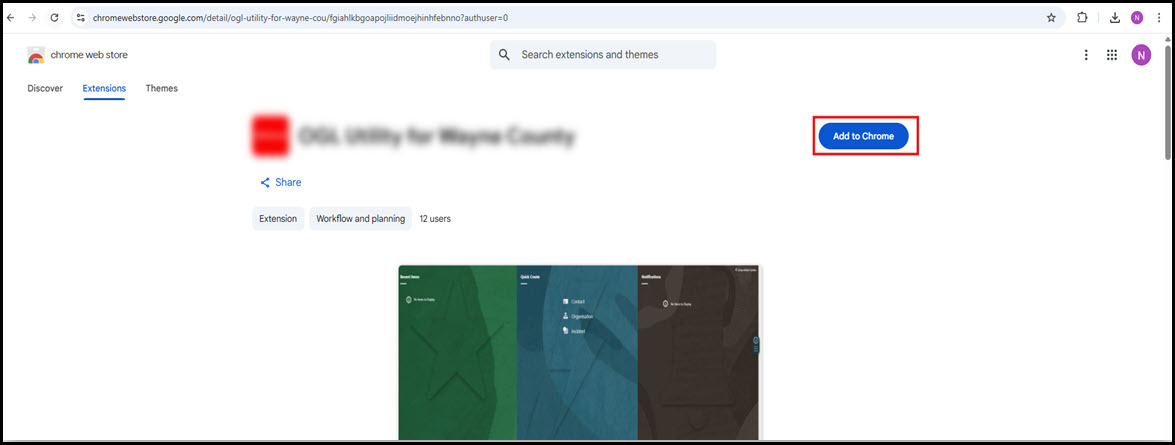Click the search magnifier icon
Image resolution: width=1175 pixels, height=445 pixels.
(x=504, y=55)
